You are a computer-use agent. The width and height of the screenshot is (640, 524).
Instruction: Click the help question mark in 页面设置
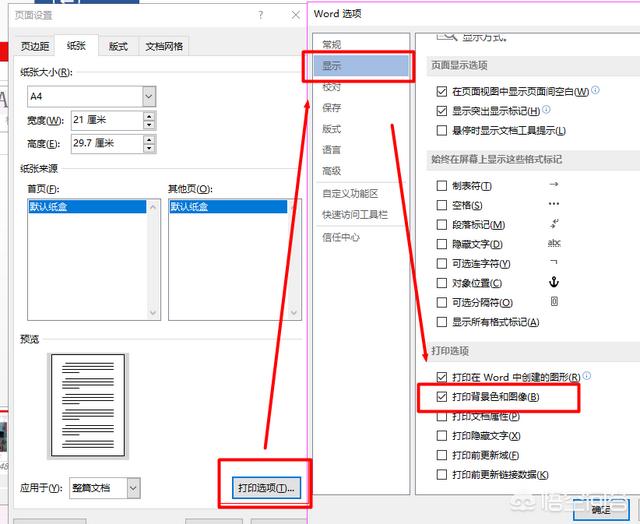pyautogui.click(x=260, y=16)
